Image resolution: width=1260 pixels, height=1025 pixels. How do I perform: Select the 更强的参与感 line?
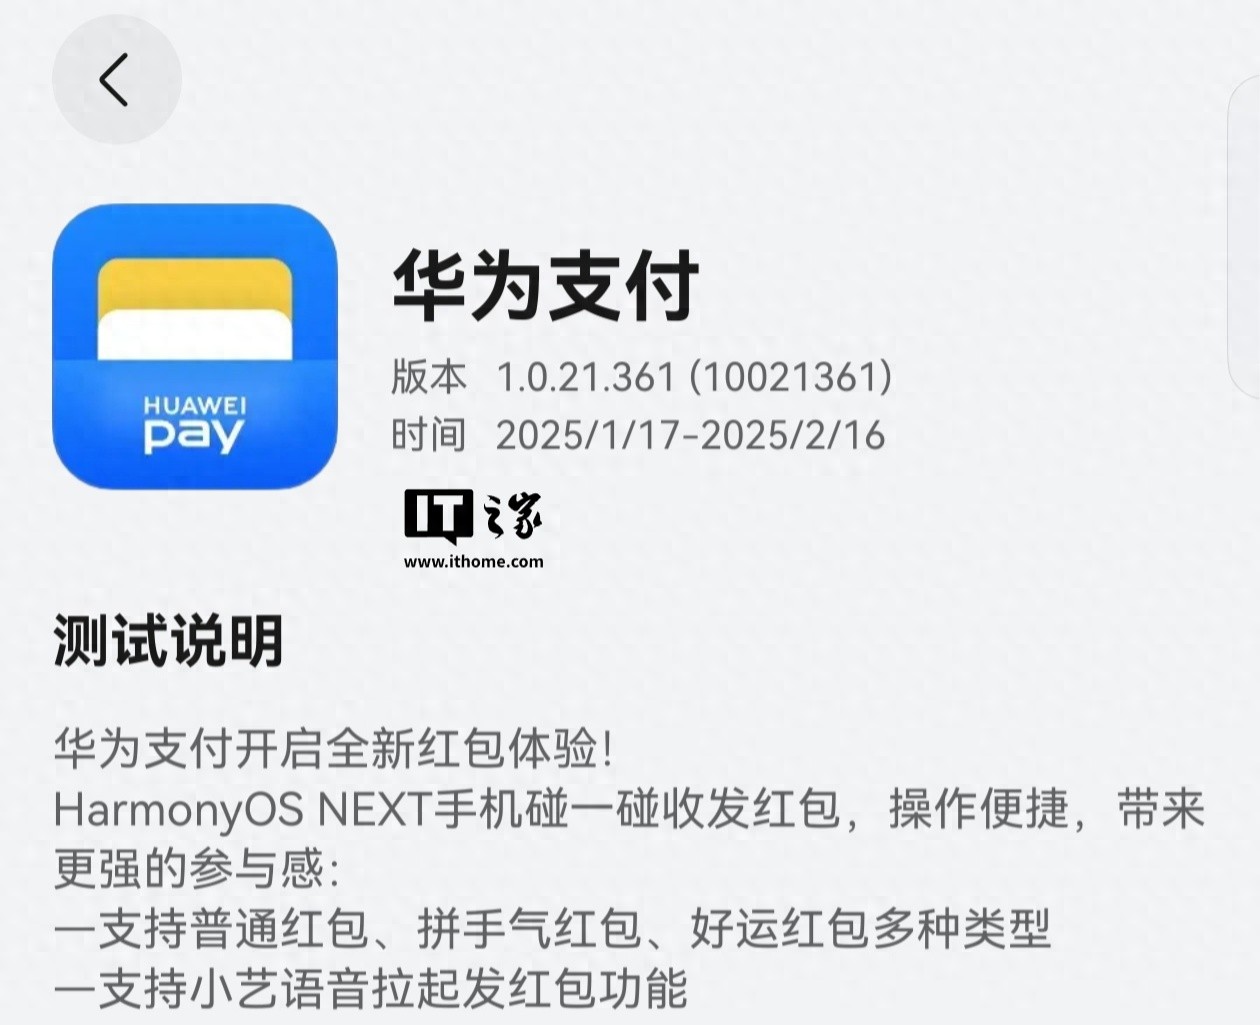click(197, 868)
